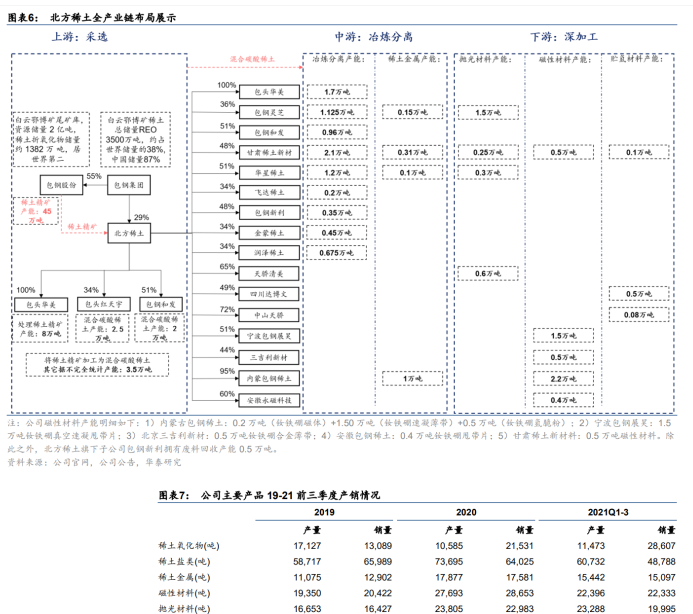Click the 稀土氧化物(吨) row label
This screenshot has height=614, width=693.
189,546
